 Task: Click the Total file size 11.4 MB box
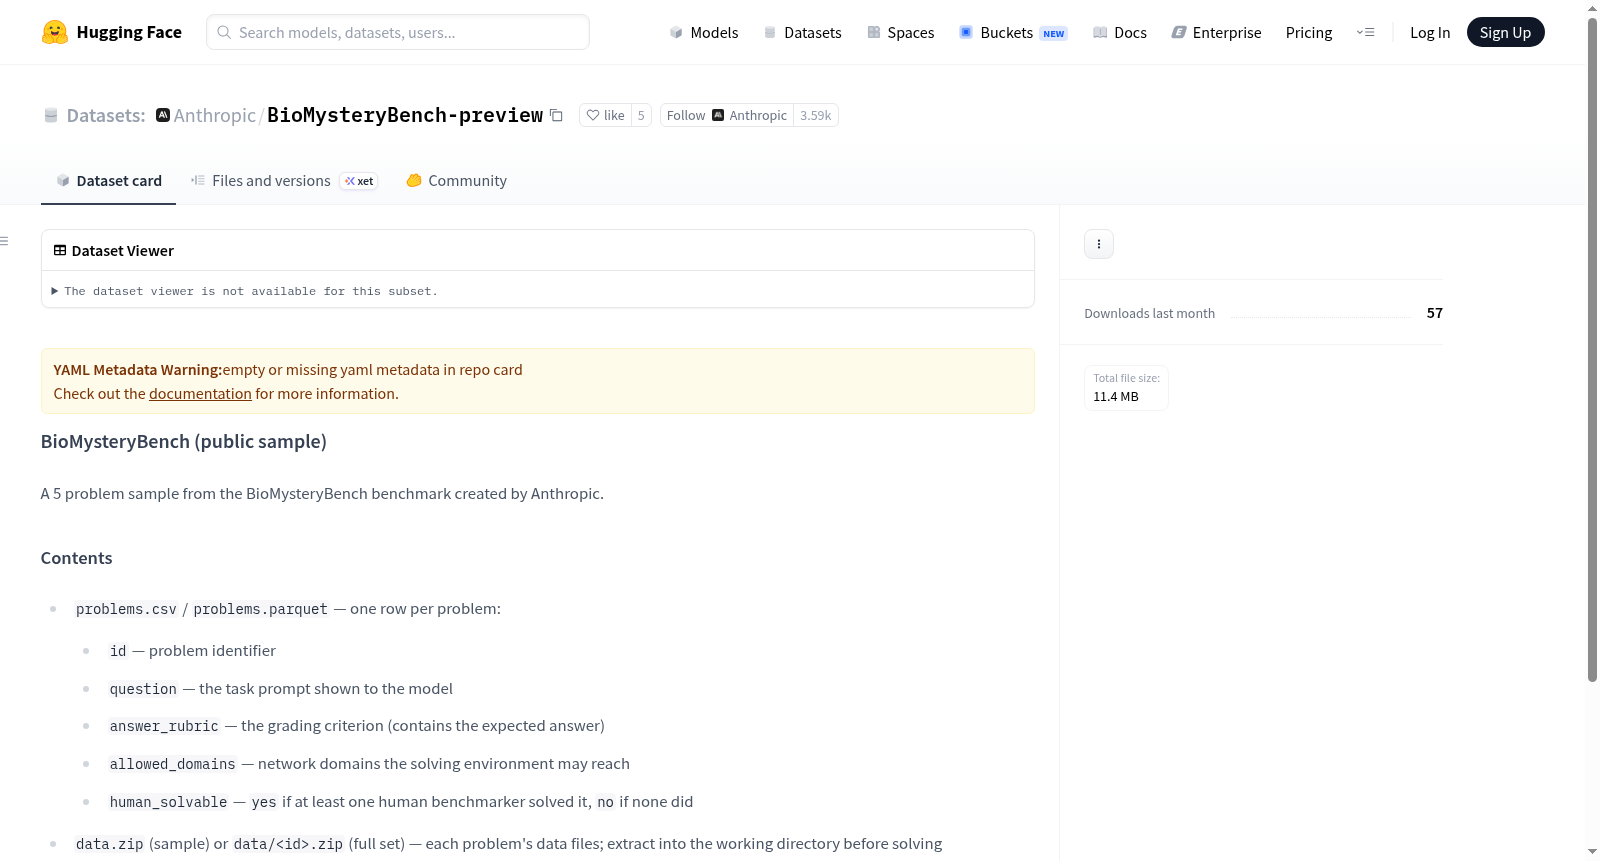tap(1126, 388)
